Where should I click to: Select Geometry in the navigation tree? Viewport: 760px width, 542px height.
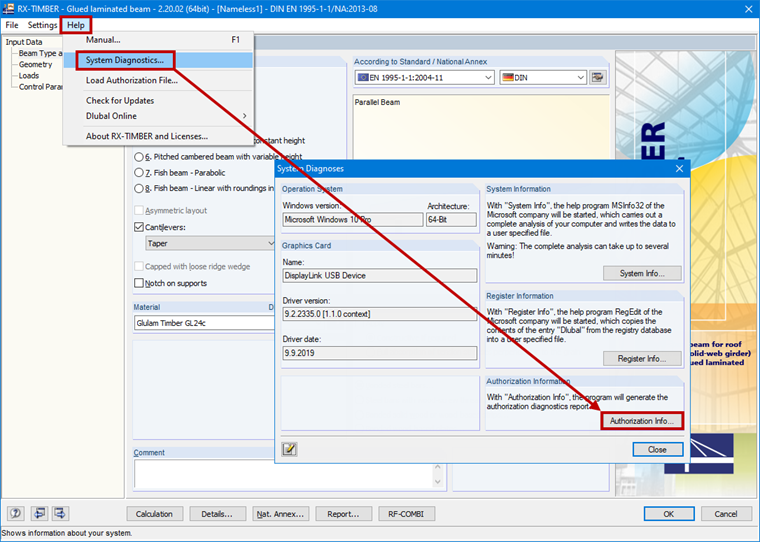35,64
